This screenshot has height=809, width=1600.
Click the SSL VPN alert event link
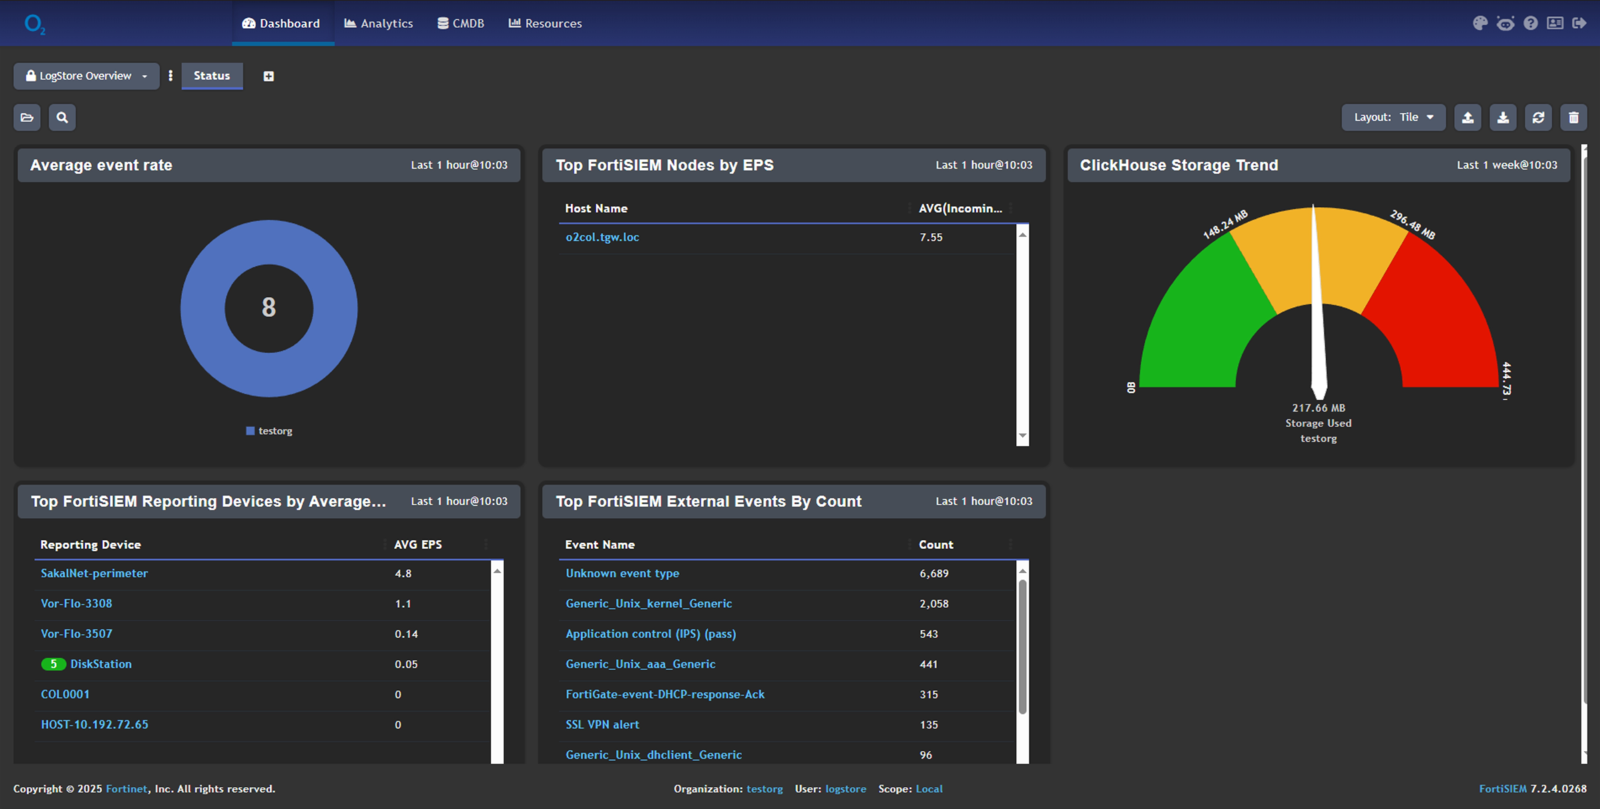coord(602,725)
